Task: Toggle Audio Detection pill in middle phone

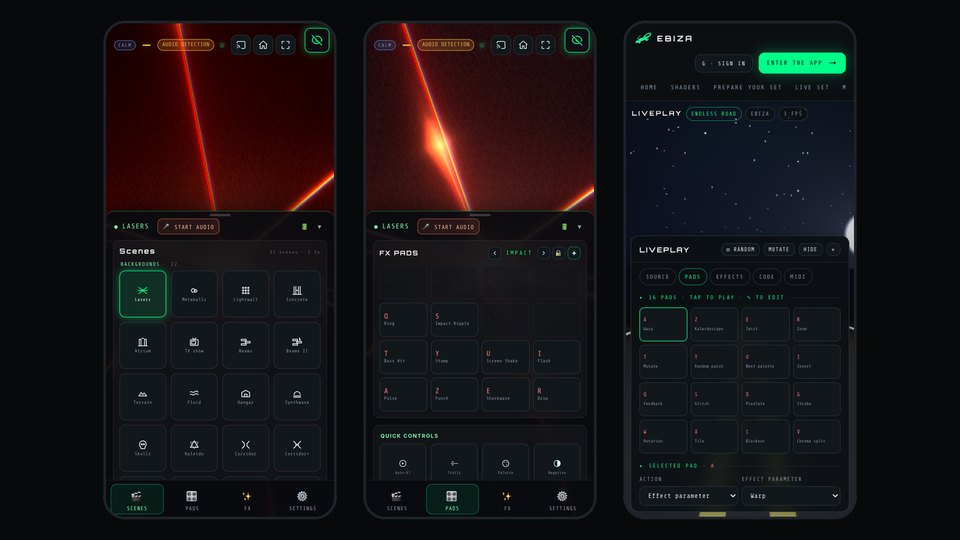Action: (446, 45)
